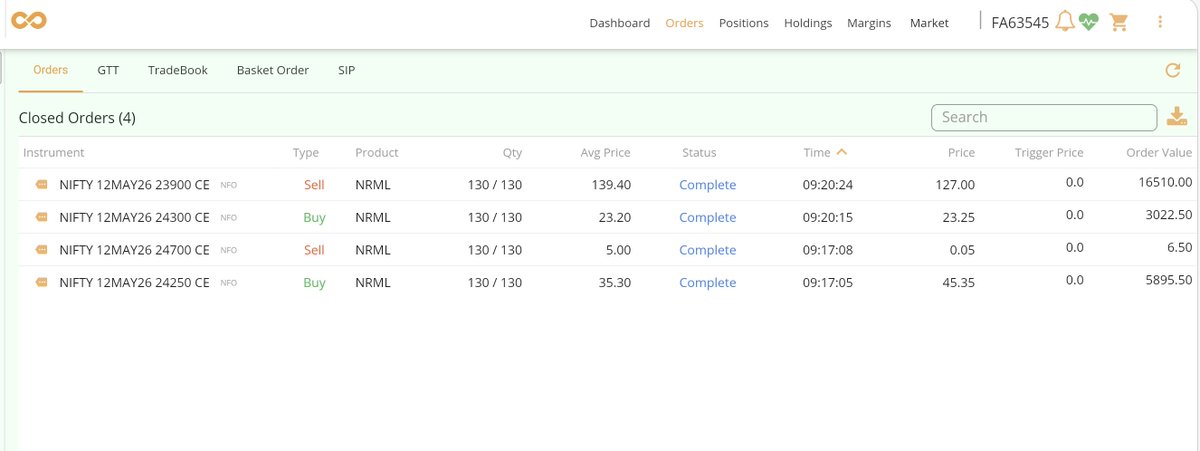Click the NFO label on 24700 CE row
Viewport: 1200px width, 451px height.
228,250
